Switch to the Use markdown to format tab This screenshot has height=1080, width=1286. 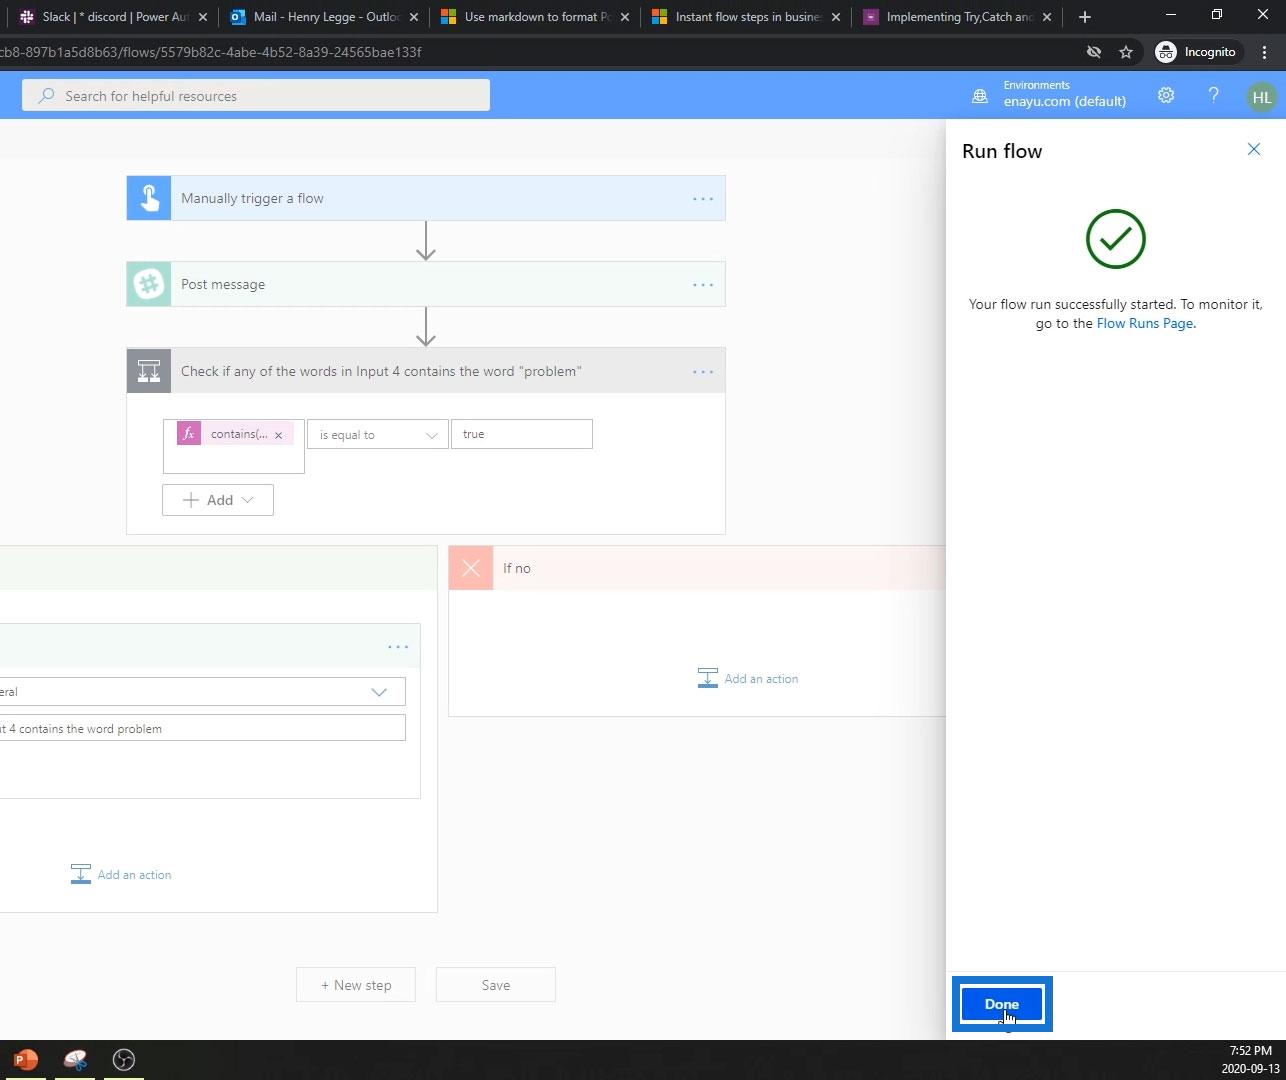(535, 17)
